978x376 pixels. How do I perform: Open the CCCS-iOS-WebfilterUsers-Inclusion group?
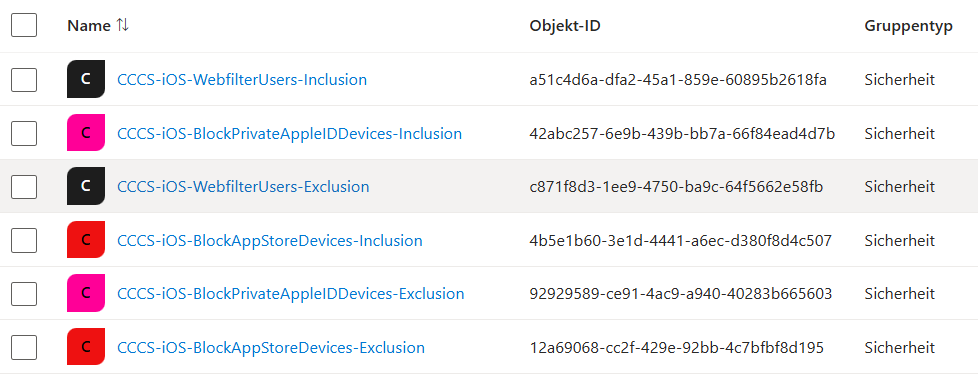coord(242,80)
